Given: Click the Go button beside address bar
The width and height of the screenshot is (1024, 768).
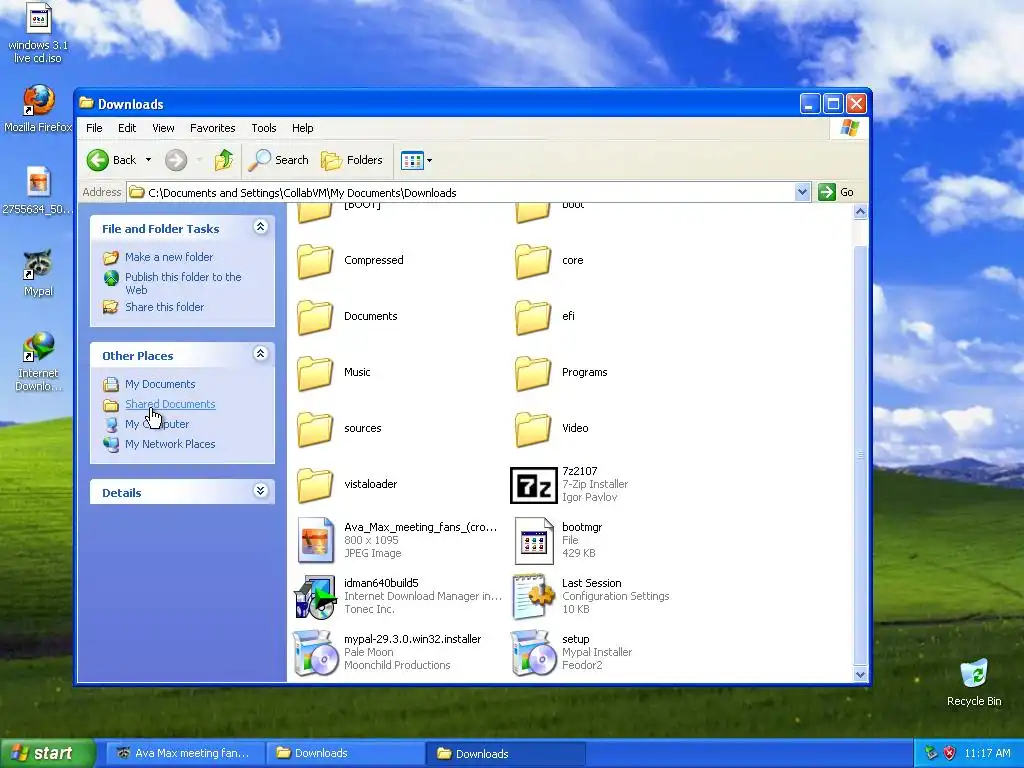Looking at the screenshot, I should pos(837,192).
